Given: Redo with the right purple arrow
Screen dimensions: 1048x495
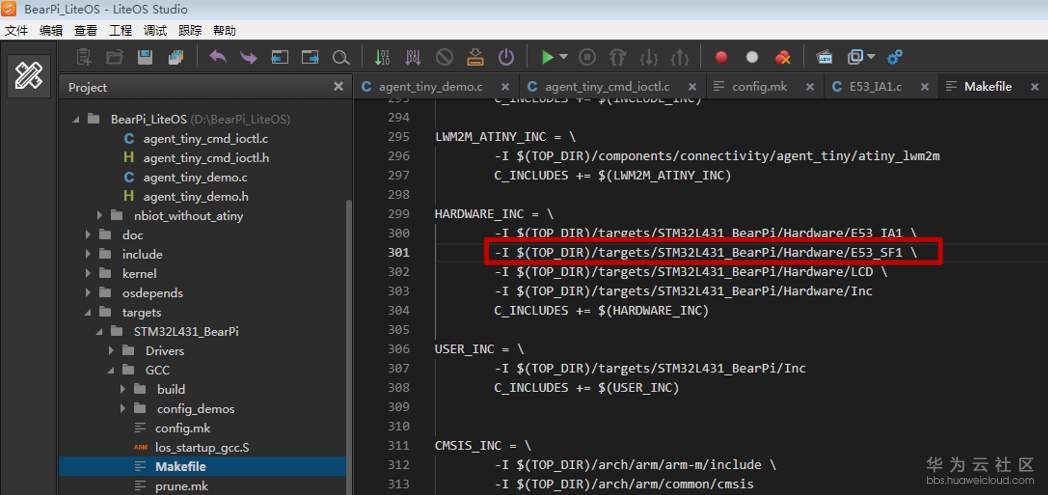Looking at the screenshot, I should pyautogui.click(x=249, y=57).
